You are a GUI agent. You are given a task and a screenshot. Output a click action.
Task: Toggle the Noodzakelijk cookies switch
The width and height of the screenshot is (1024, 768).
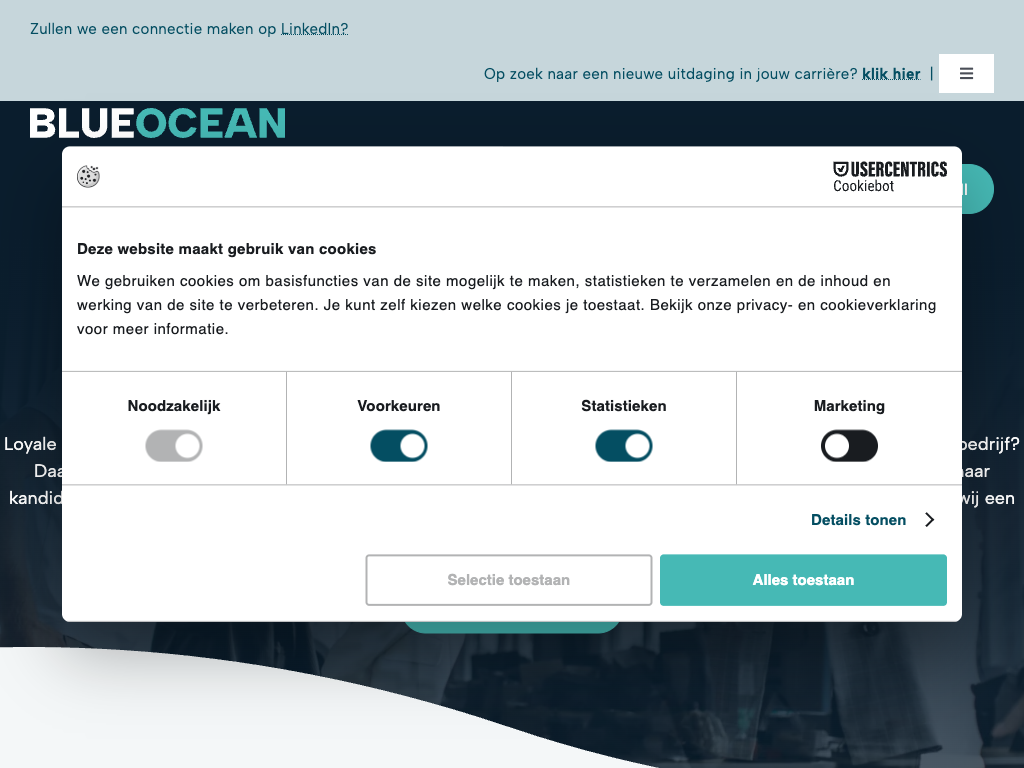[174, 446]
